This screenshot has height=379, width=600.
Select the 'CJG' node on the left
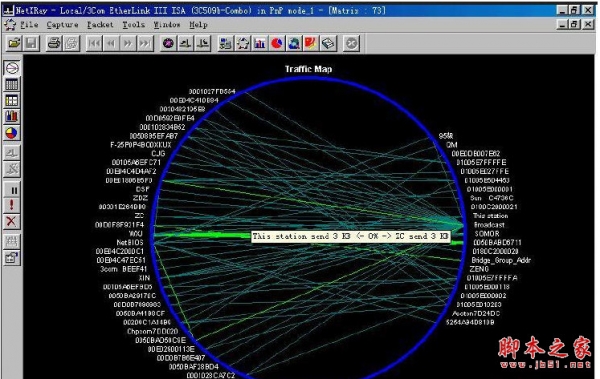(158, 154)
